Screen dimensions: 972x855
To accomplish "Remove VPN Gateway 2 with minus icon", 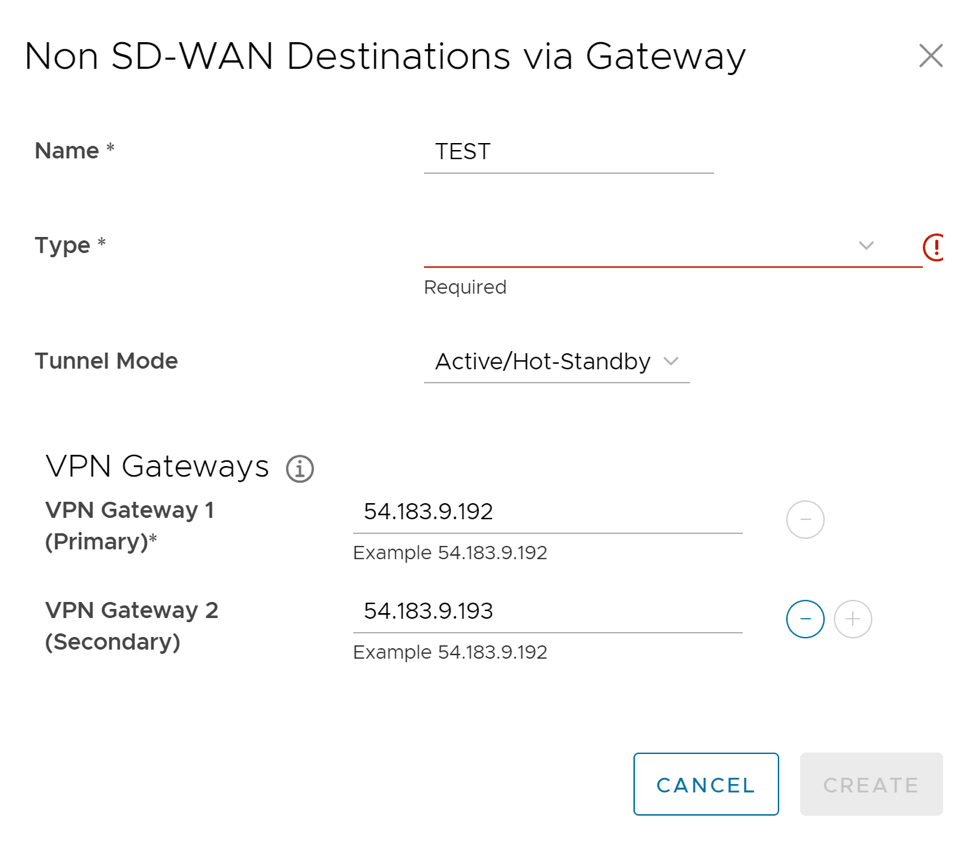I will pos(805,620).
